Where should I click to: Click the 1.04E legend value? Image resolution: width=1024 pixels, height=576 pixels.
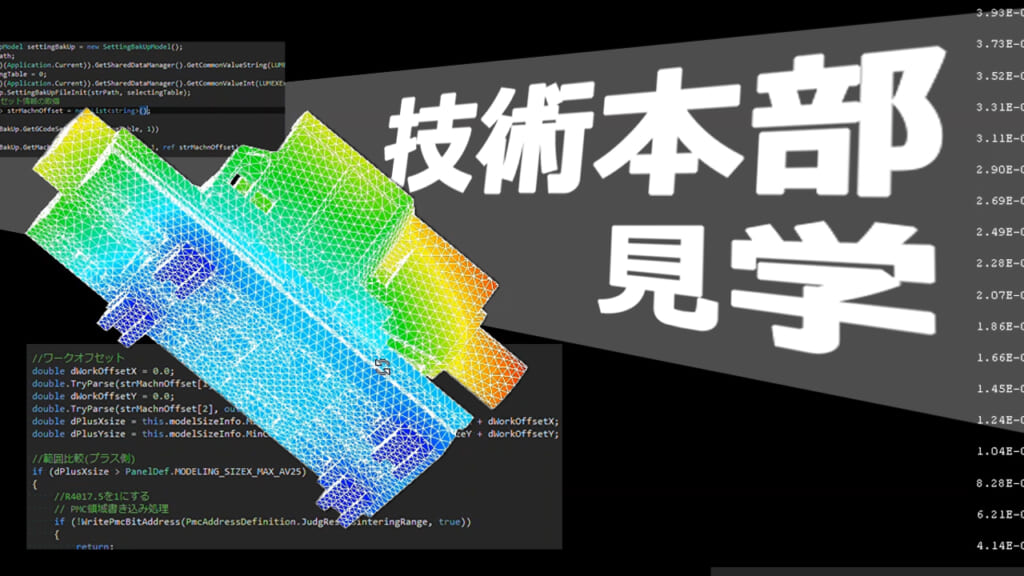pos(995,451)
